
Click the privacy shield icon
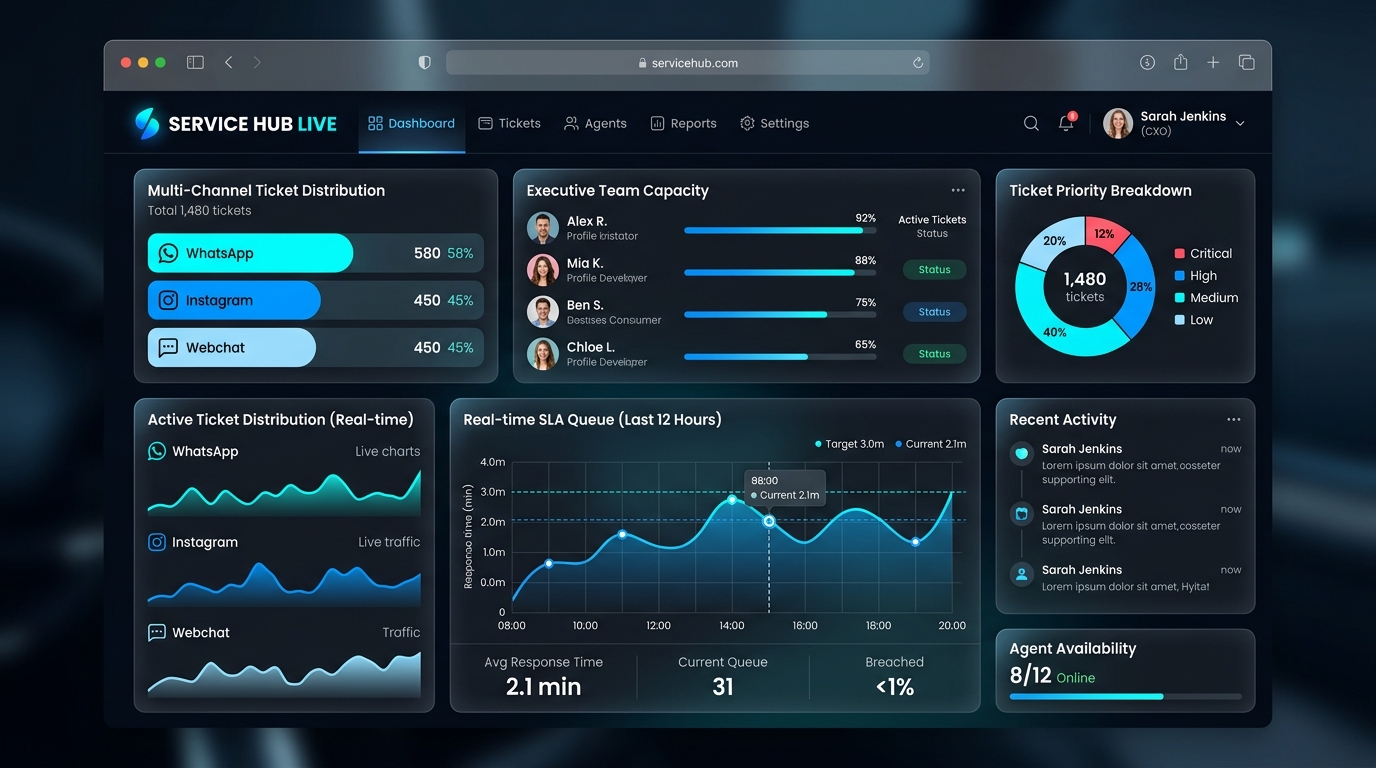coord(424,62)
